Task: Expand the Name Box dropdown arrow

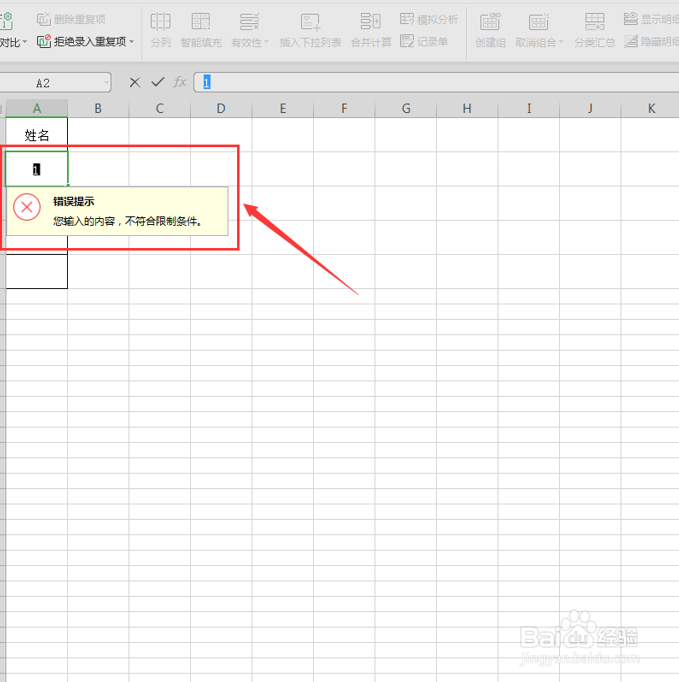Action: [x=106, y=83]
